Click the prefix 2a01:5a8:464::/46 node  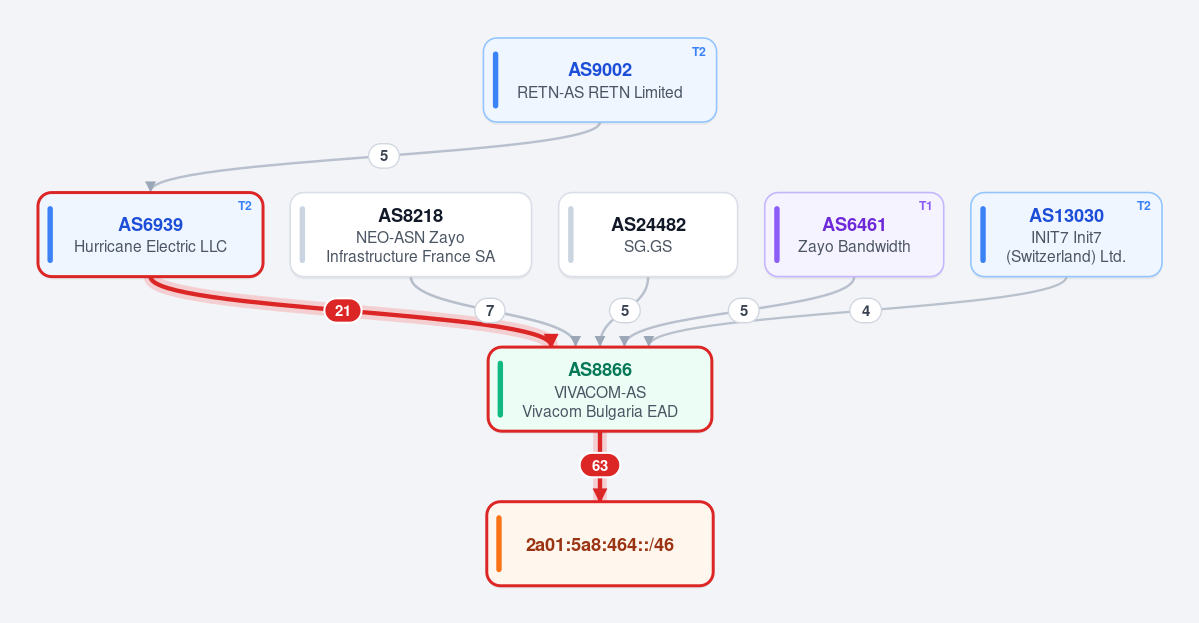point(600,544)
